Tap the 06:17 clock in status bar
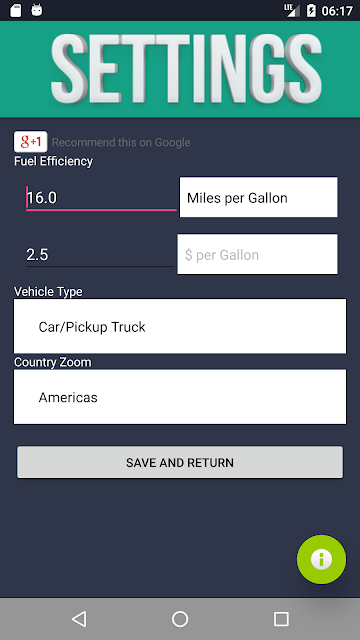The width and height of the screenshot is (360, 640). (337, 11)
